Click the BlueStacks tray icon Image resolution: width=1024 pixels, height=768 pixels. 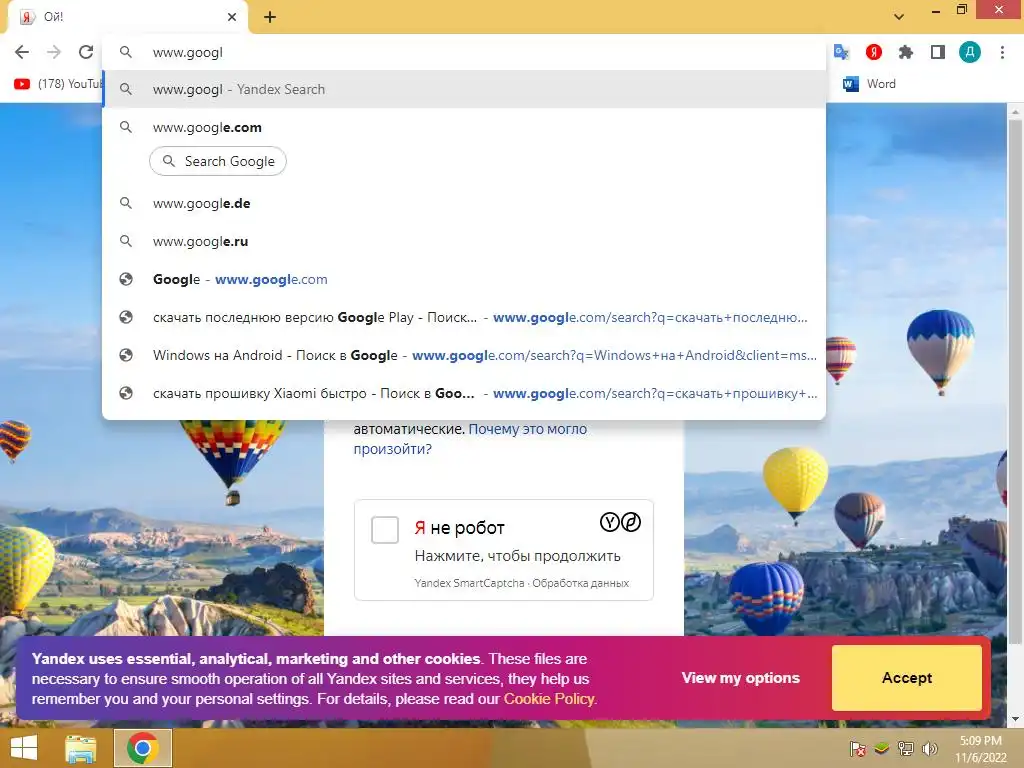tap(882, 748)
